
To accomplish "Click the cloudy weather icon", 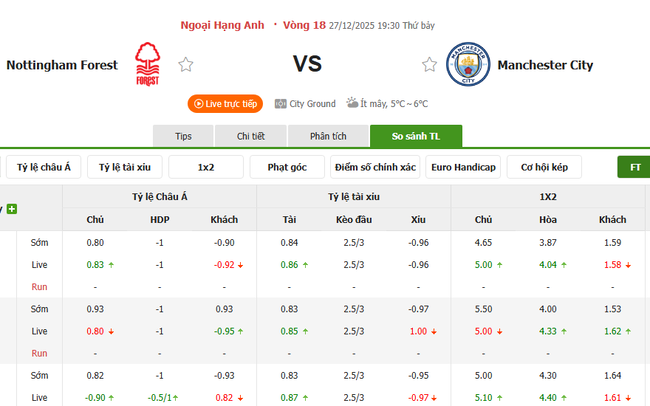I will coord(353,102).
